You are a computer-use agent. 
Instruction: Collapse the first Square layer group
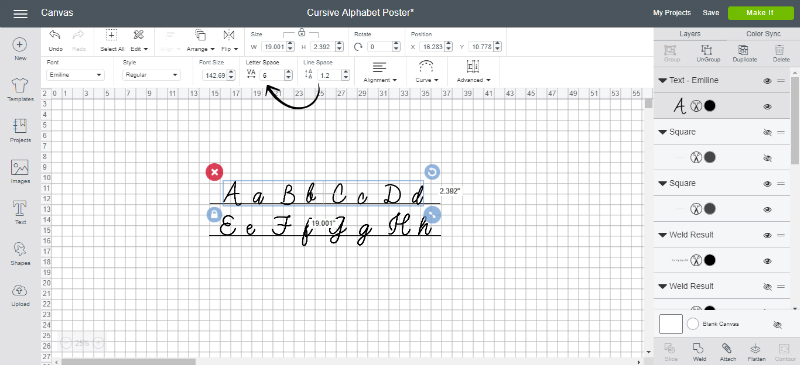pyautogui.click(x=663, y=132)
